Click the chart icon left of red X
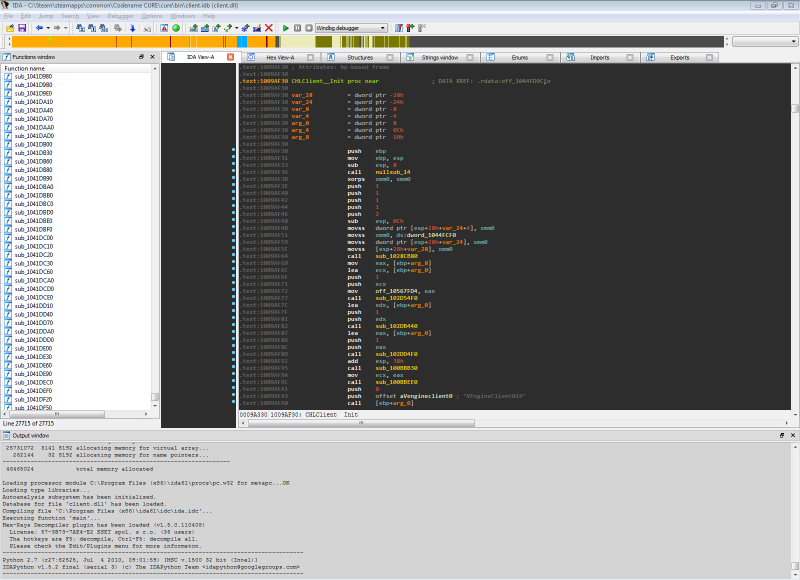This screenshot has height=580, width=800. (x=257, y=28)
